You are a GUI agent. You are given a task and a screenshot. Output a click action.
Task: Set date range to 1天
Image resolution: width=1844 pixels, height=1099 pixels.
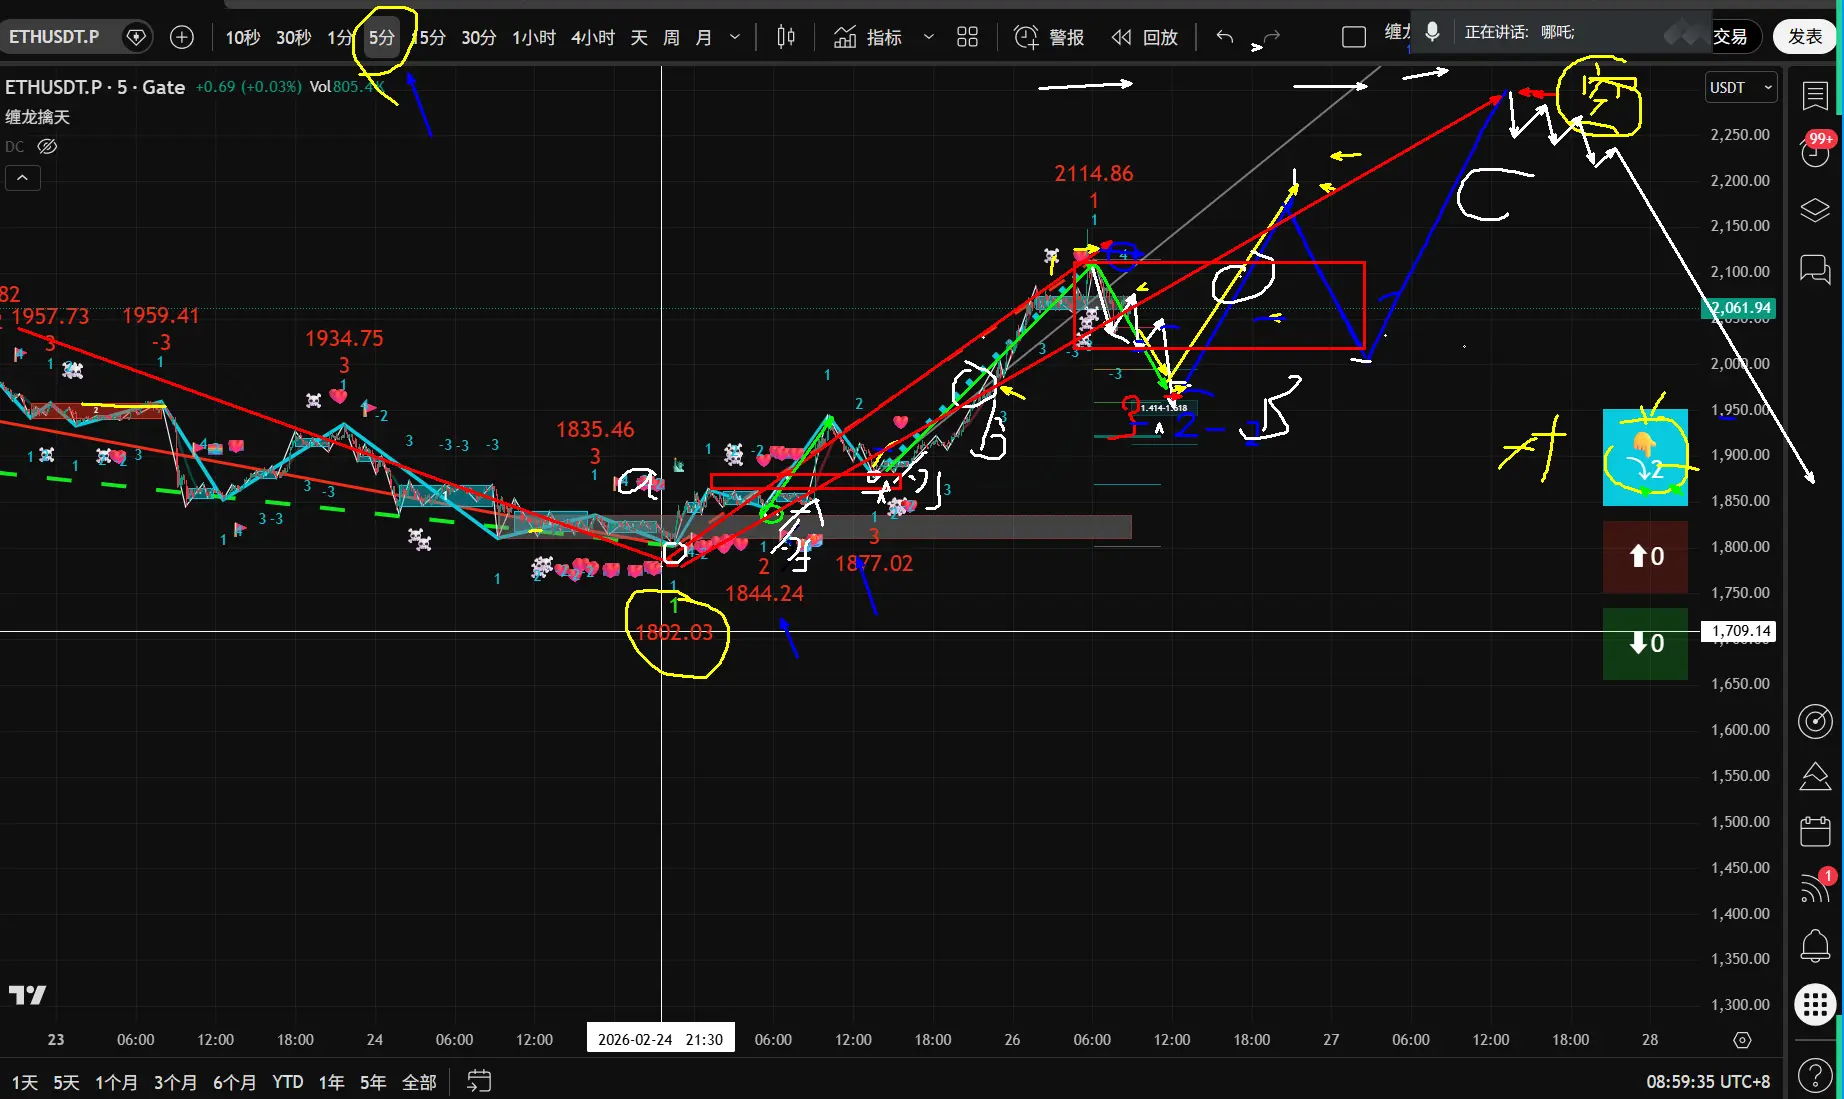pos(25,1082)
